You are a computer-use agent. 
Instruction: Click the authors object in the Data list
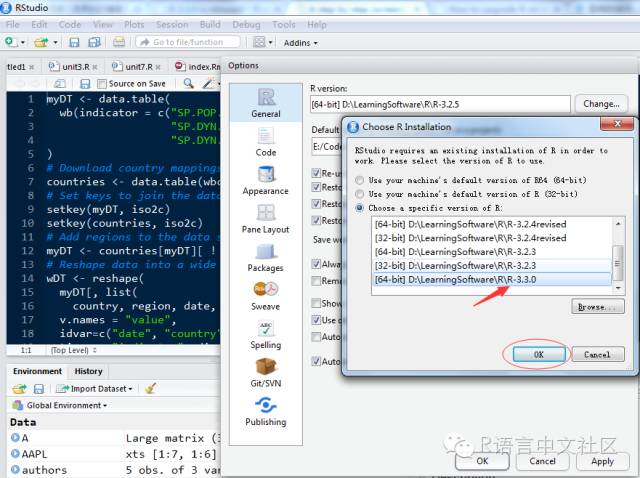click(44, 470)
